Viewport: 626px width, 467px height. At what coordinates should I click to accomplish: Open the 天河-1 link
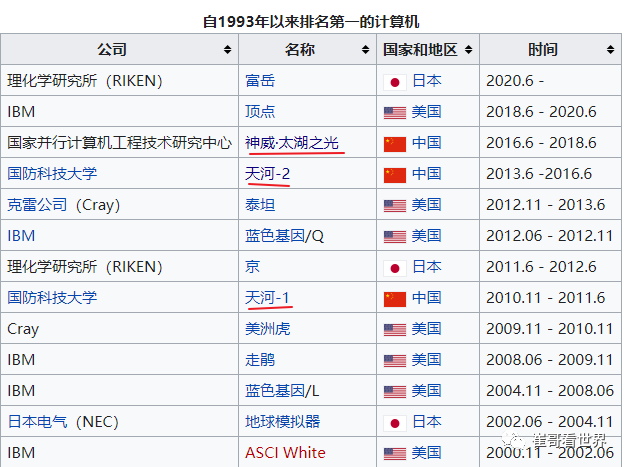(x=267, y=298)
